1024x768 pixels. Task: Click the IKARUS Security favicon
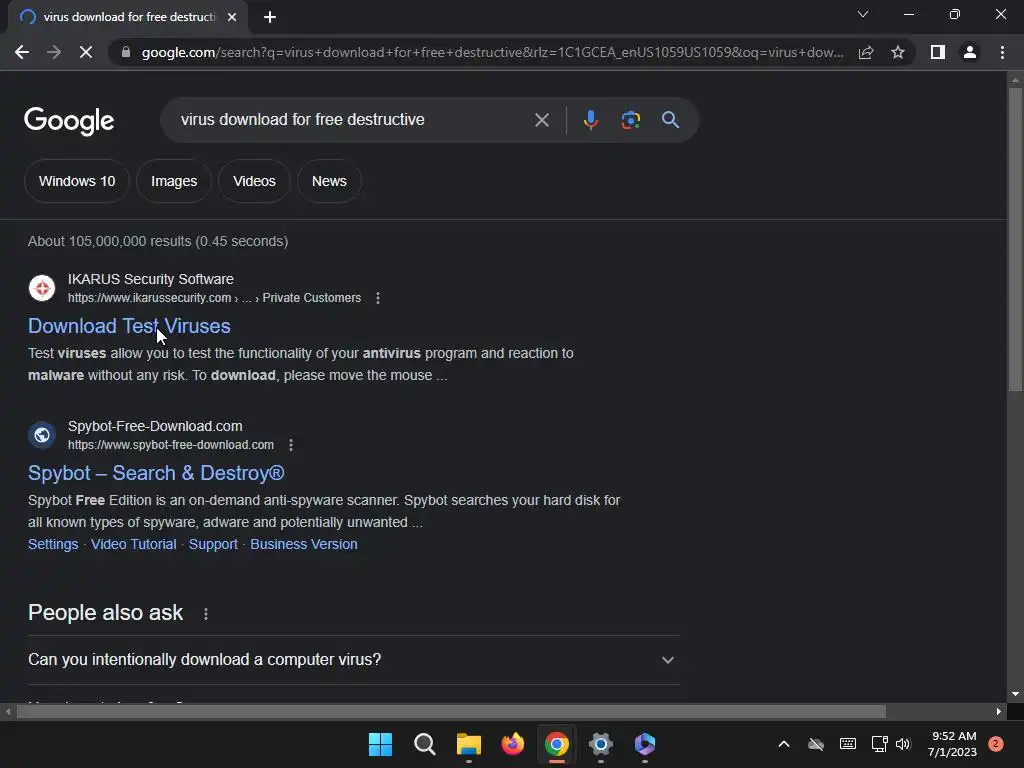[x=42, y=288]
